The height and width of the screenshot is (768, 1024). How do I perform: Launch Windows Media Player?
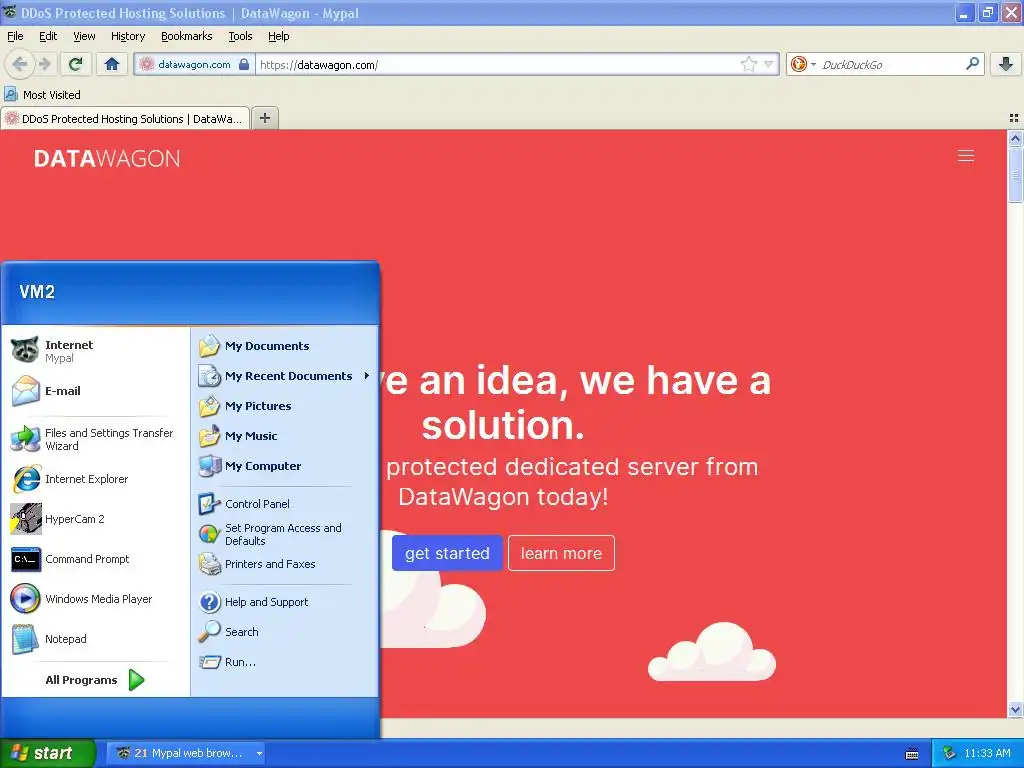(x=97, y=600)
